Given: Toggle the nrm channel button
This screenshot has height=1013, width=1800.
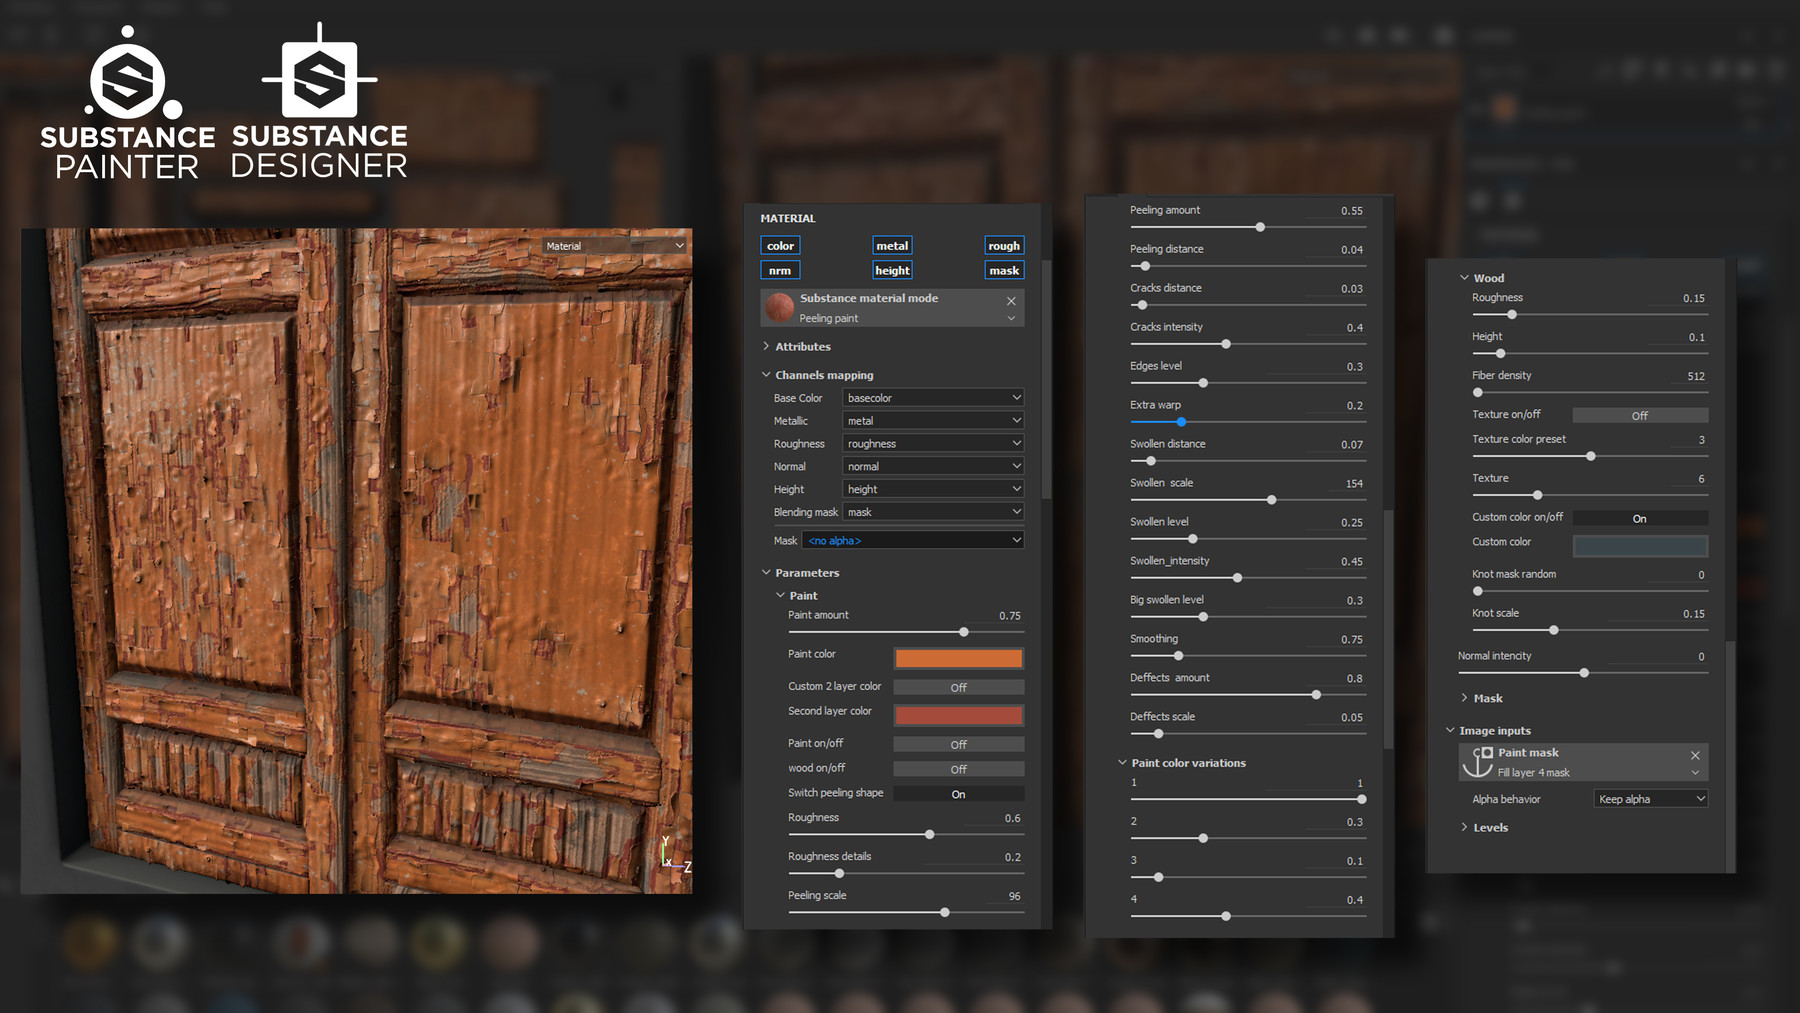Looking at the screenshot, I should [780, 270].
